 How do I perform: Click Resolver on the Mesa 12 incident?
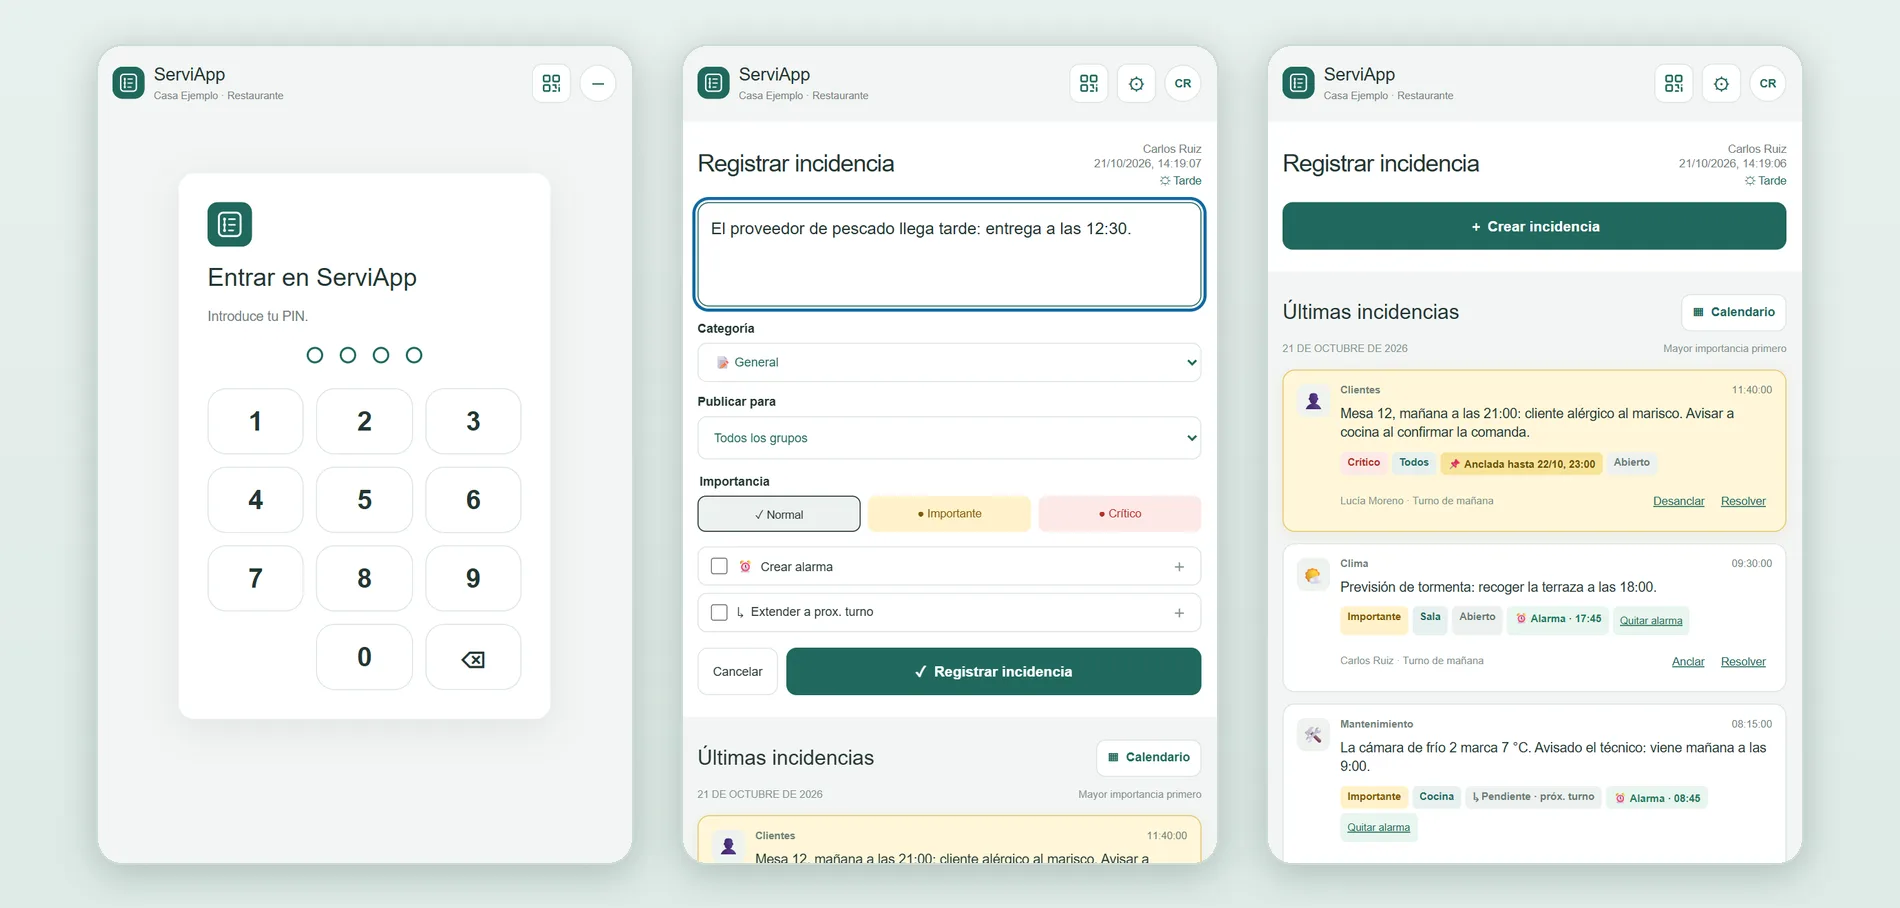pos(1743,501)
